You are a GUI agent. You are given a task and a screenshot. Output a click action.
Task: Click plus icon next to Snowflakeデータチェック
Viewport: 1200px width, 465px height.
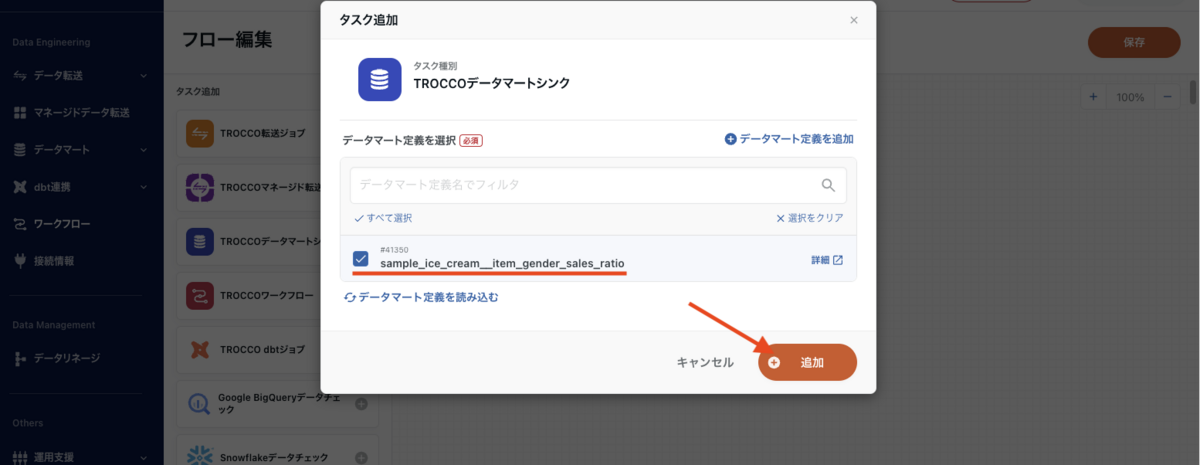point(361,458)
